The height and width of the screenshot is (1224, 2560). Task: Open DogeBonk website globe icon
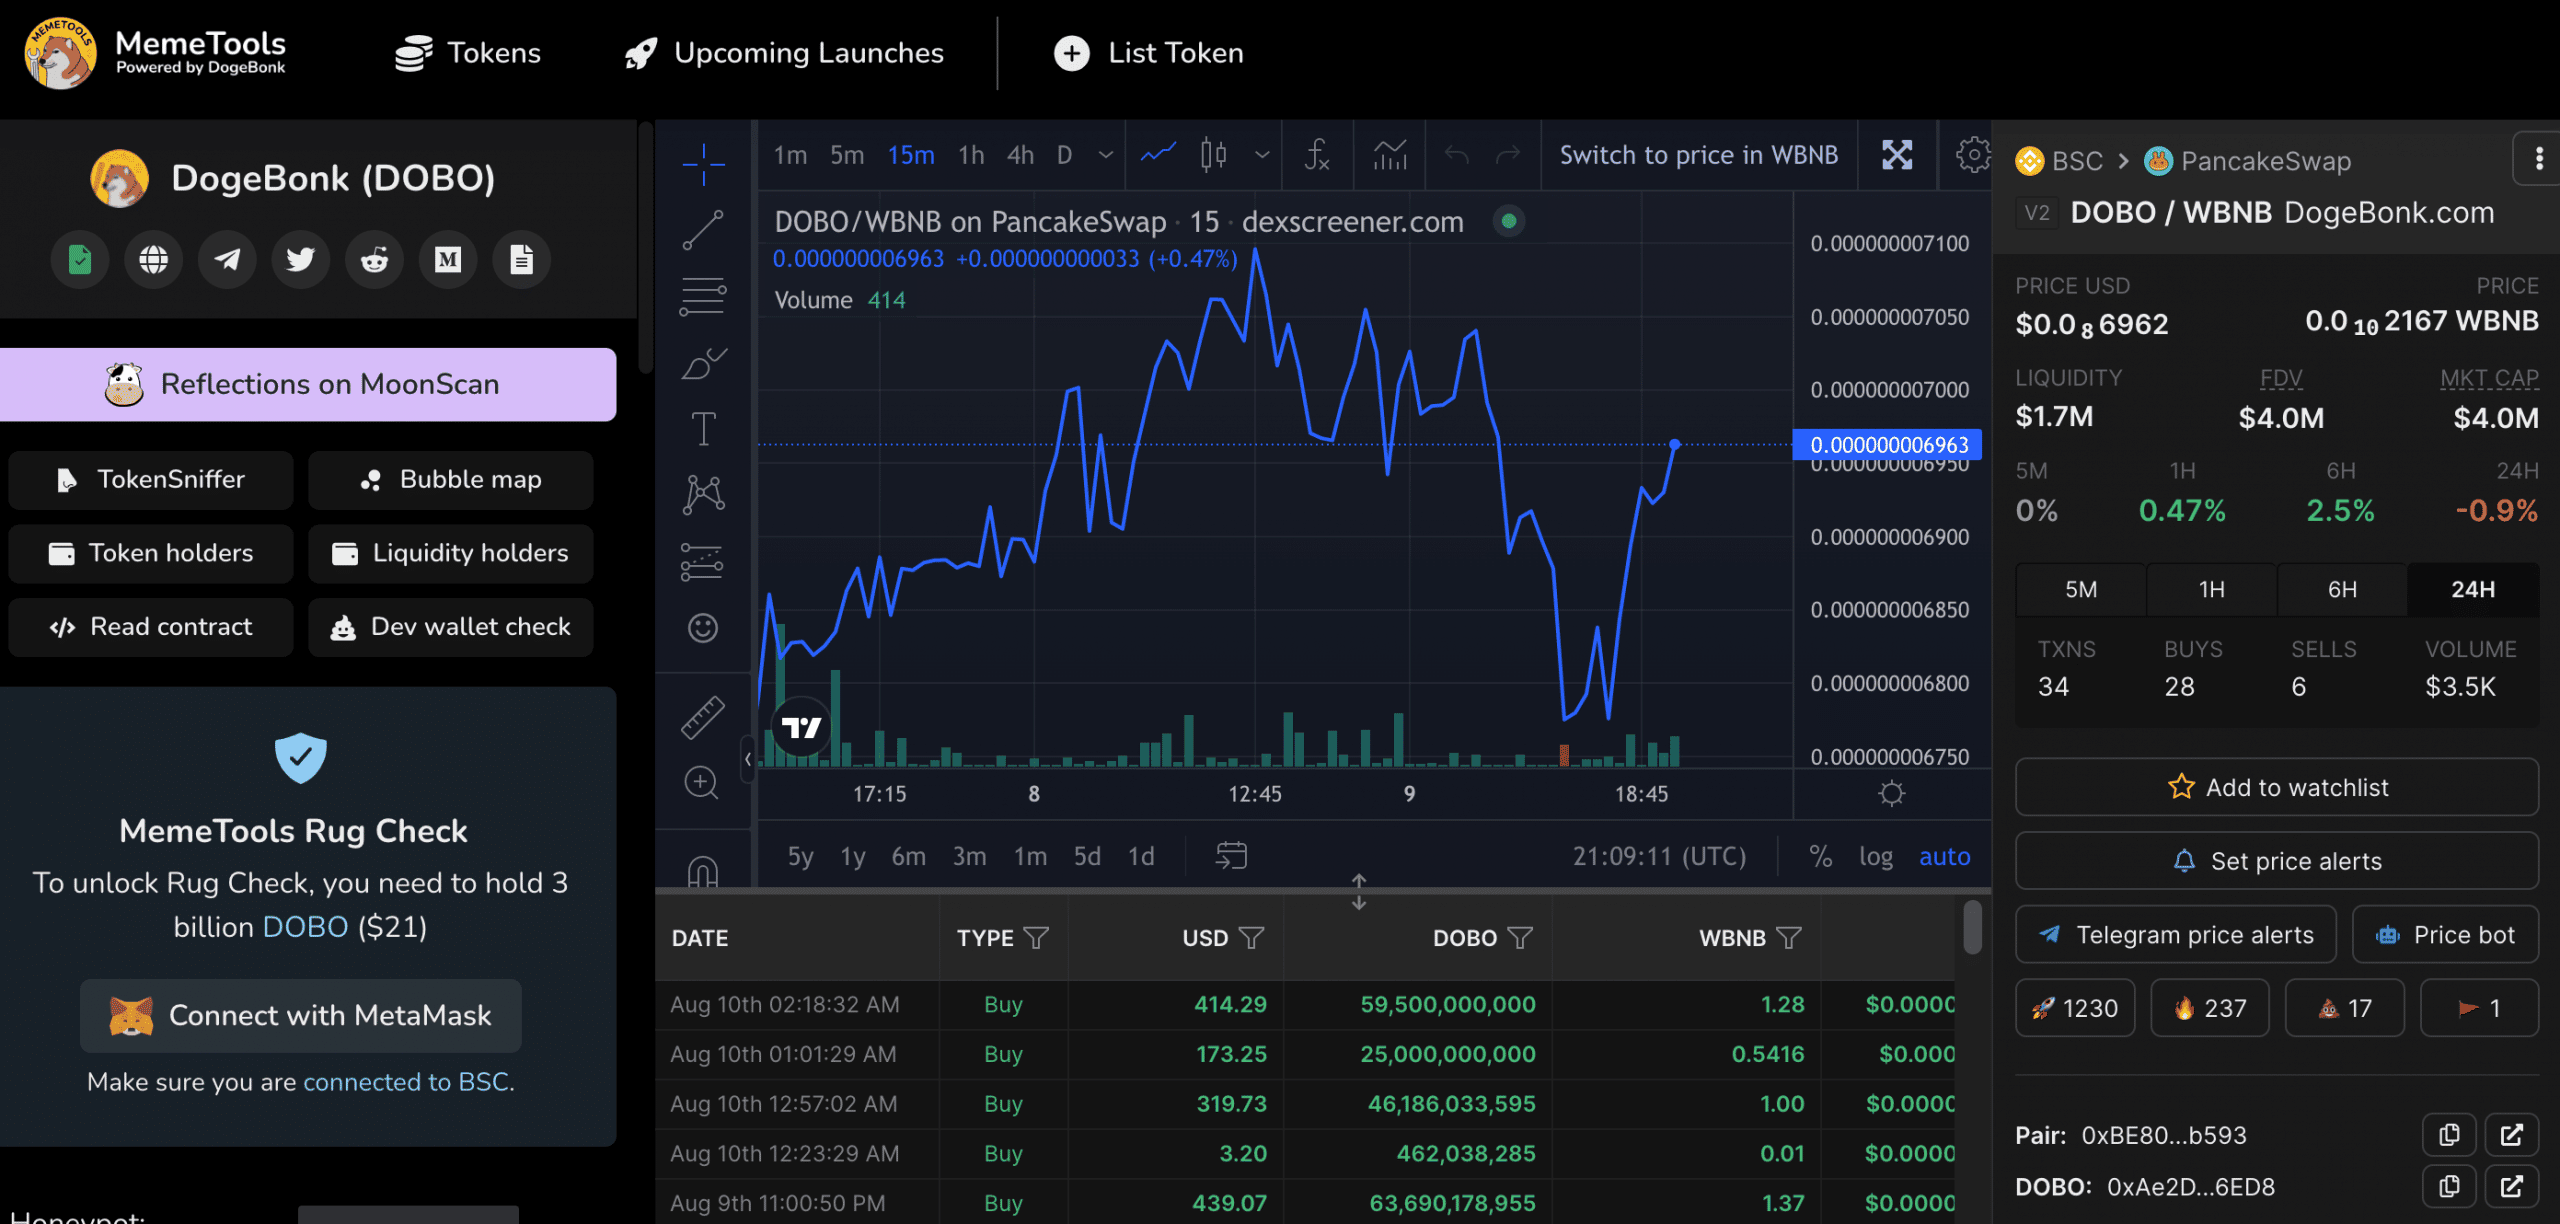click(x=154, y=260)
